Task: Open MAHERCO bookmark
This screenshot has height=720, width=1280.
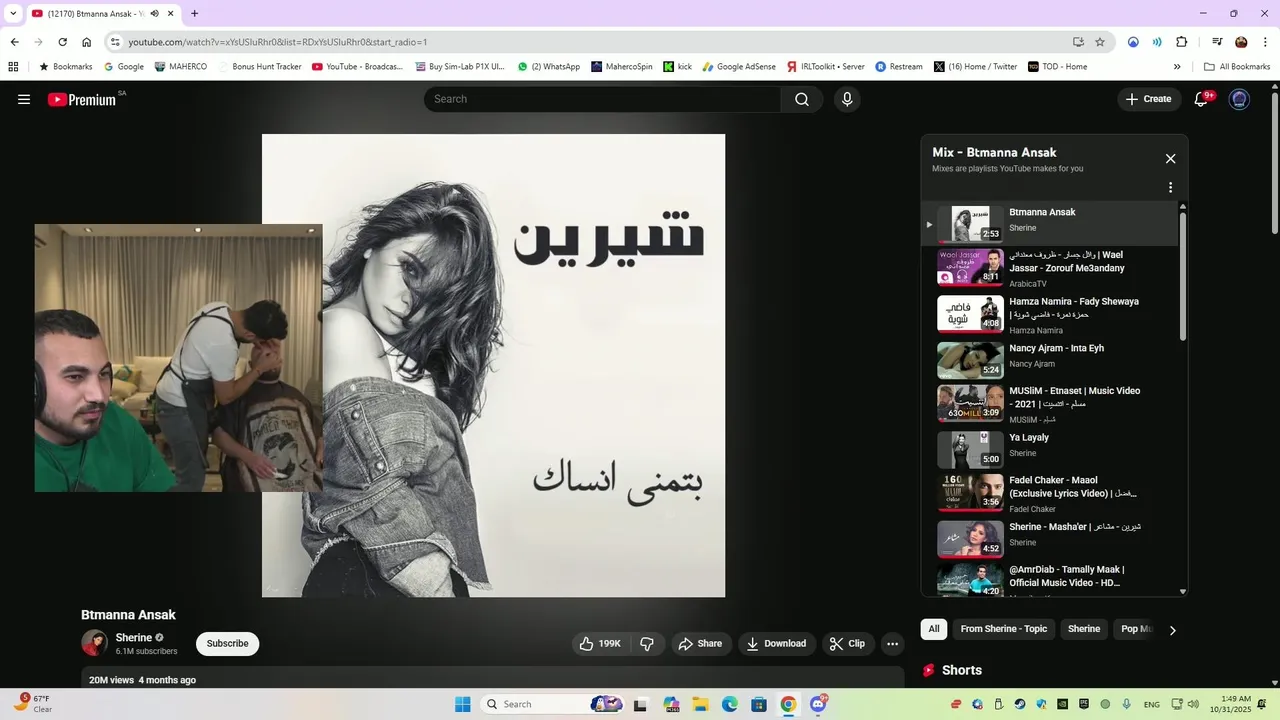Action: (x=181, y=67)
